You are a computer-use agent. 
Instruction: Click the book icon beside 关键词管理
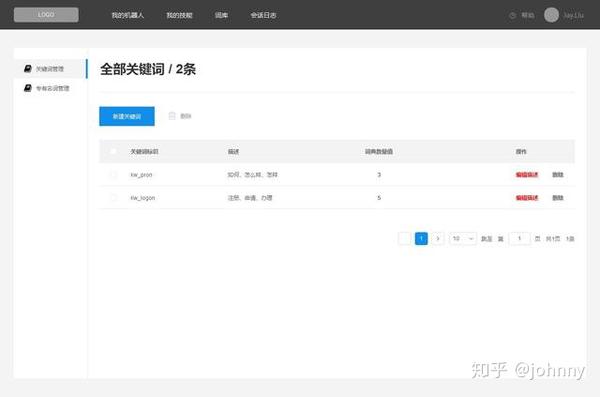click(28, 69)
